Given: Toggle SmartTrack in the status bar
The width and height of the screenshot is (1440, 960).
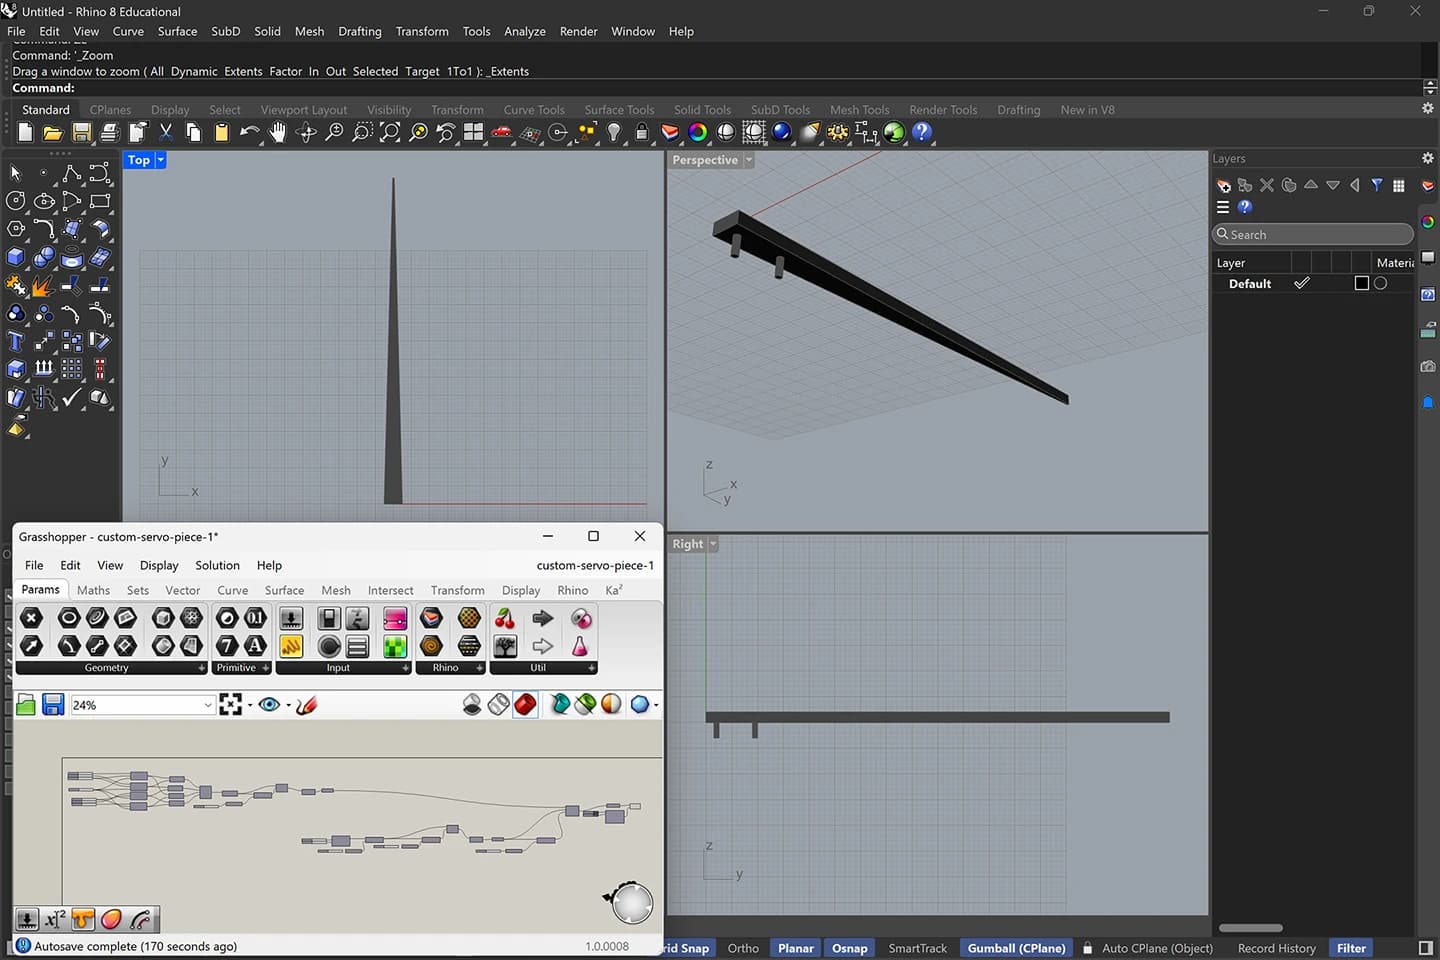Looking at the screenshot, I should [917, 948].
